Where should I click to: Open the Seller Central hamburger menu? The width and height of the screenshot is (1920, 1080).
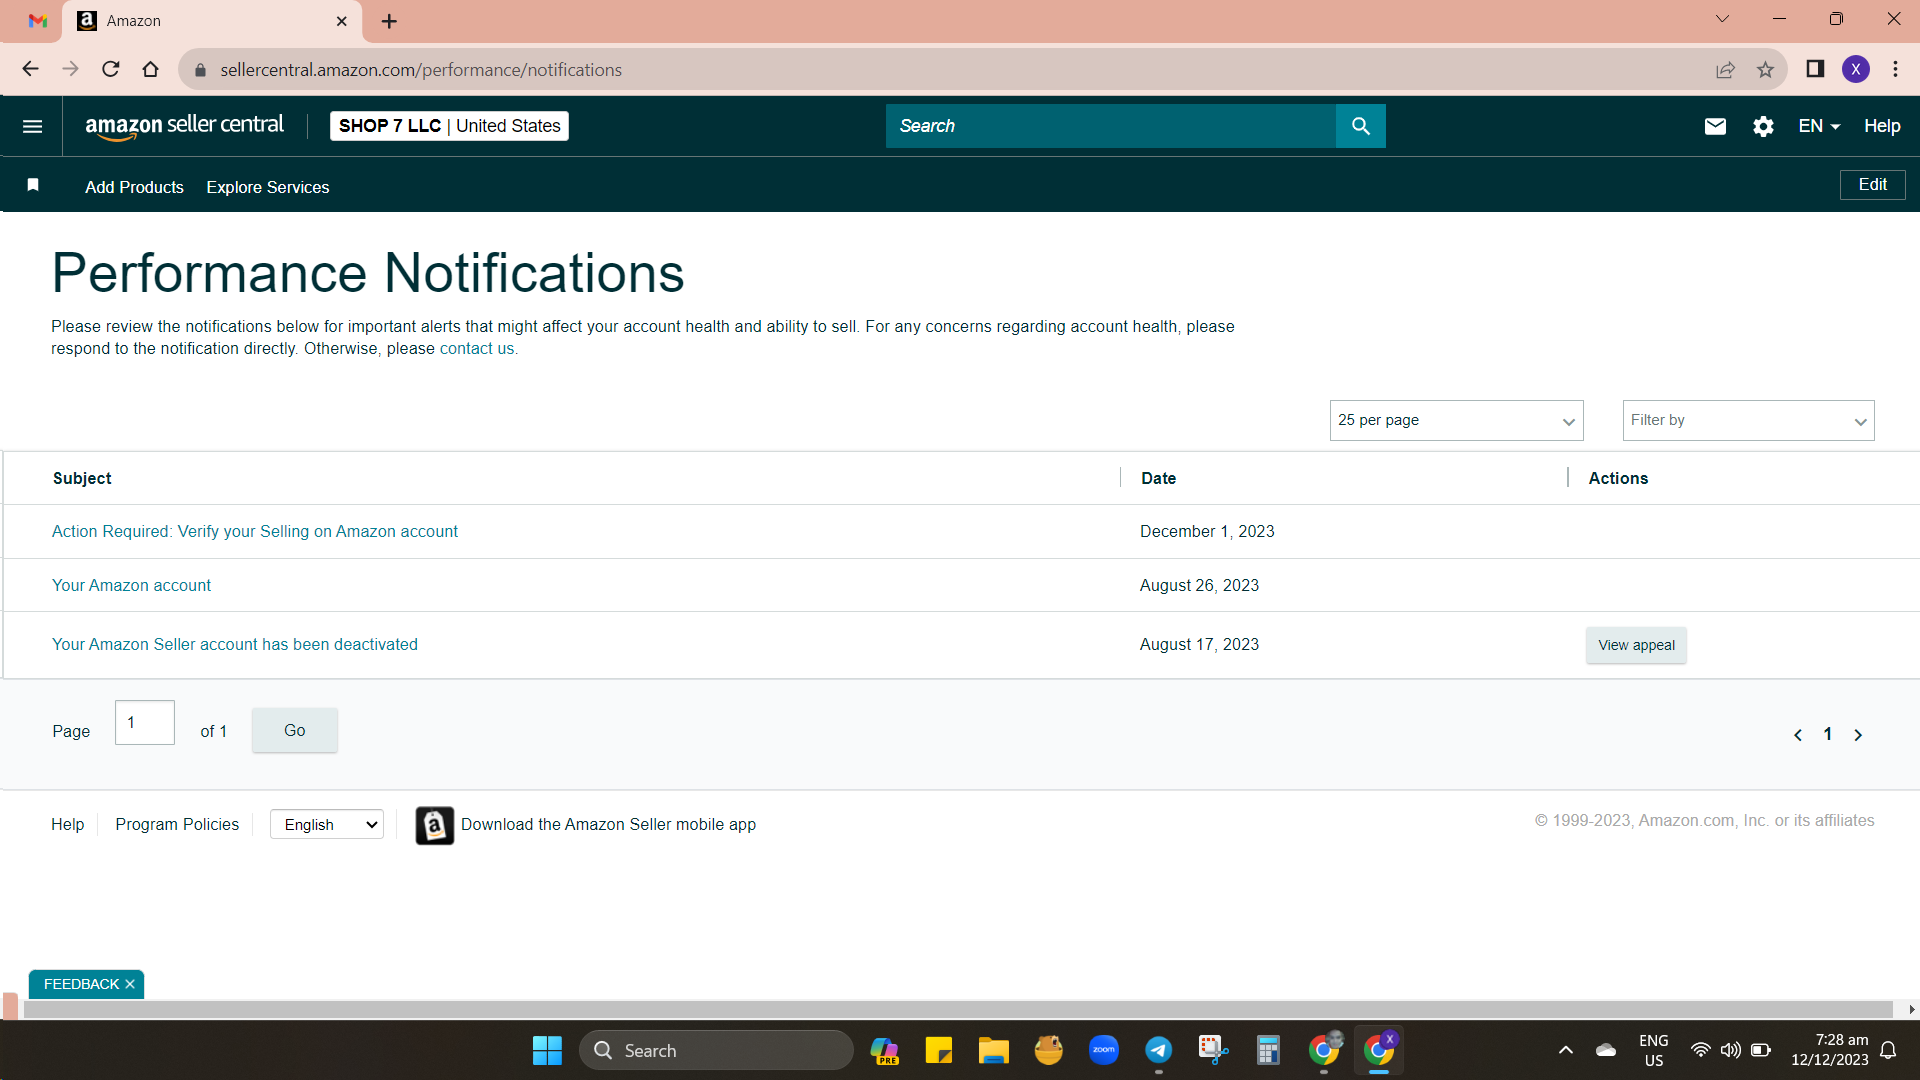pyautogui.click(x=32, y=126)
